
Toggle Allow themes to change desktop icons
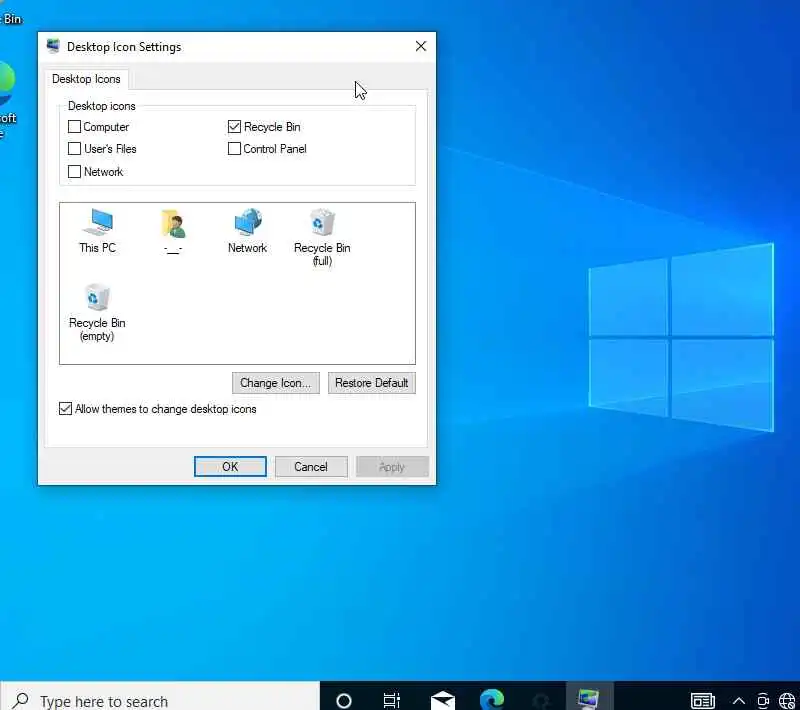pyautogui.click(x=65, y=409)
